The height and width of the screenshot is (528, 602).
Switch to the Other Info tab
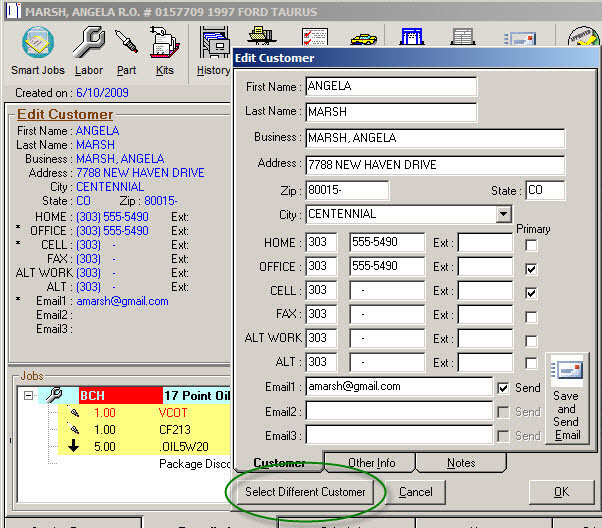pyautogui.click(x=371, y=463)
